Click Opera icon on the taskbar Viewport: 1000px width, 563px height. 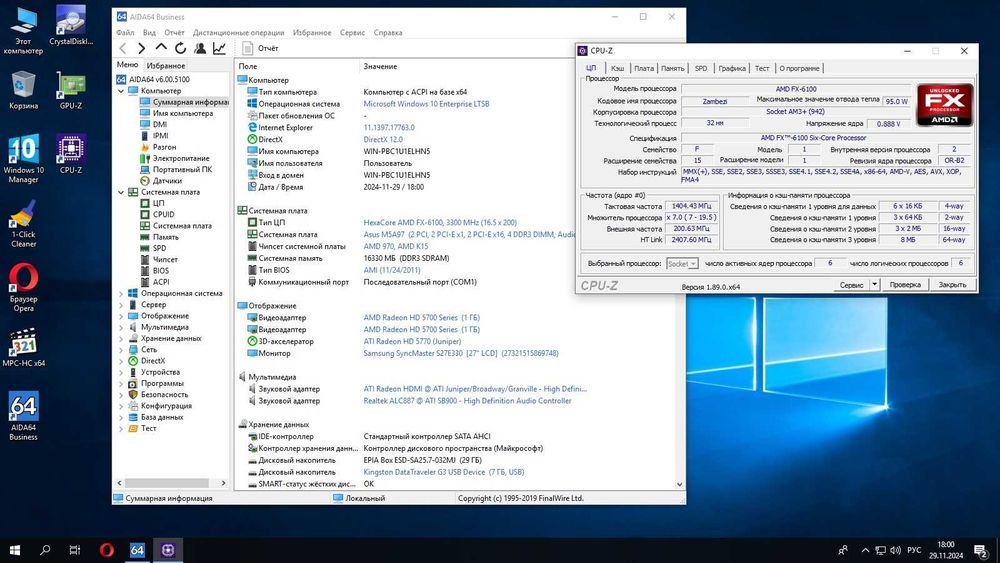[107, 550]
